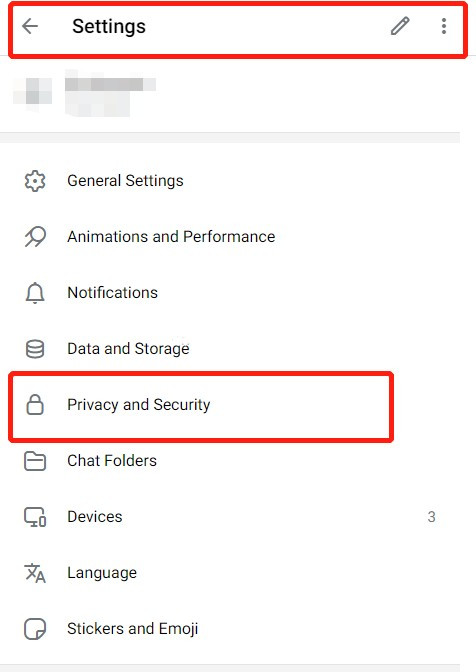Viewport: 476px width, 672px height.
Task: Open Privacy and Security
Action: click(x=201, y=406)
